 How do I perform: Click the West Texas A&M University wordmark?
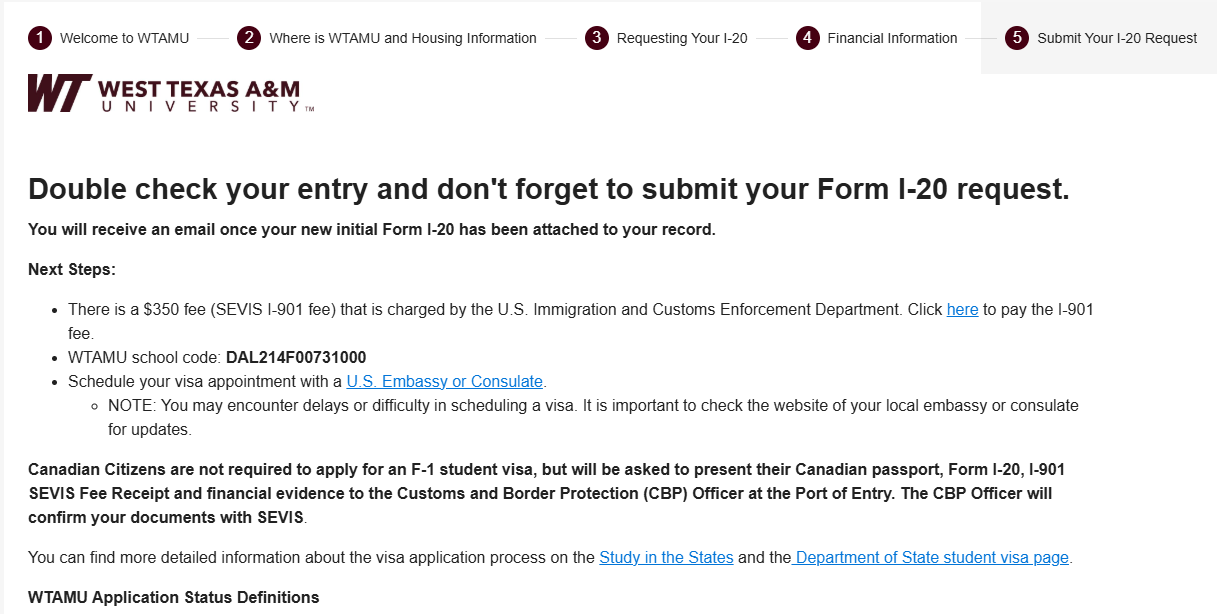click(206, 96)
